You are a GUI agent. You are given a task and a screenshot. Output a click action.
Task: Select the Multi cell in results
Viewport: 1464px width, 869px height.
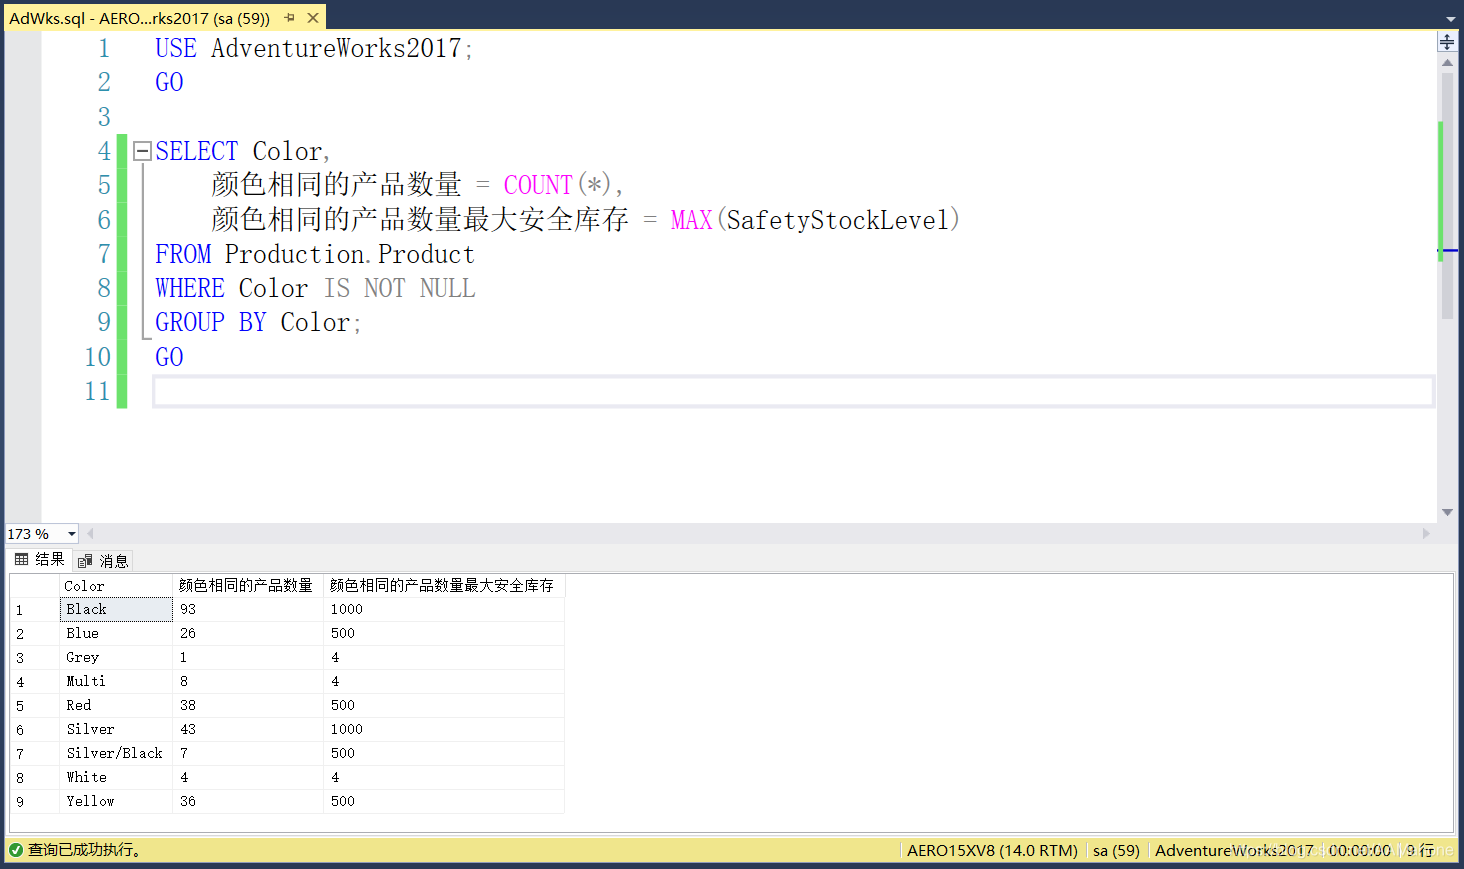pyautogui.click(x=116, y=681)
